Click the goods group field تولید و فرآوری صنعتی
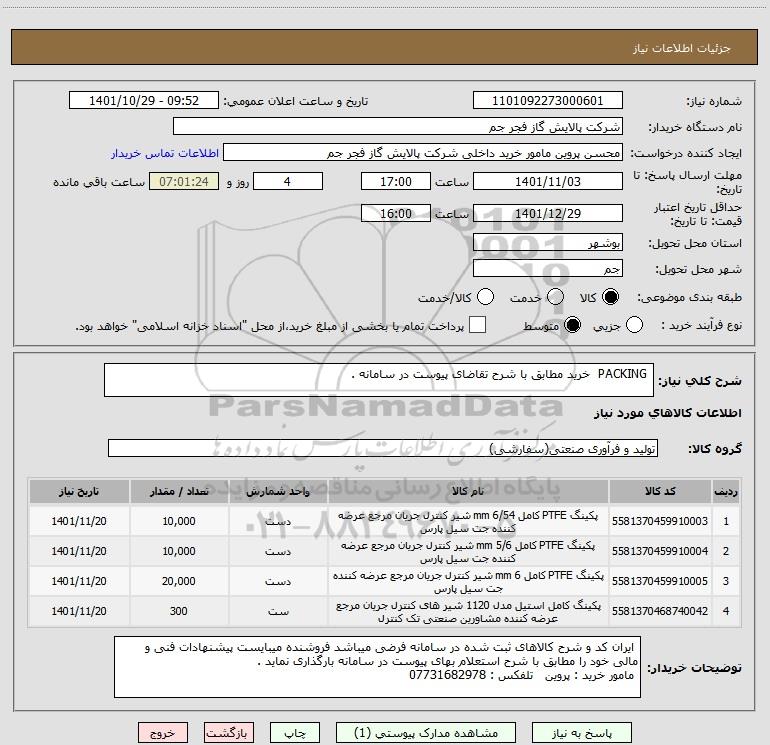Viewport: 770px width, 745px height. point(383,448)
